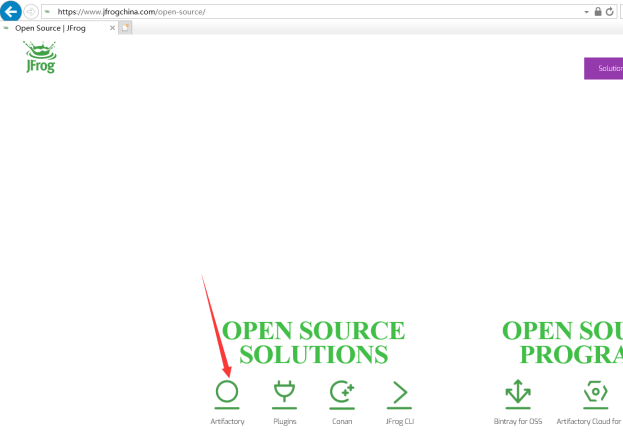Image resolution: width=623 pixels, height=434 pixels.
Task: Click the security lock icon
Action: (598, 12)
